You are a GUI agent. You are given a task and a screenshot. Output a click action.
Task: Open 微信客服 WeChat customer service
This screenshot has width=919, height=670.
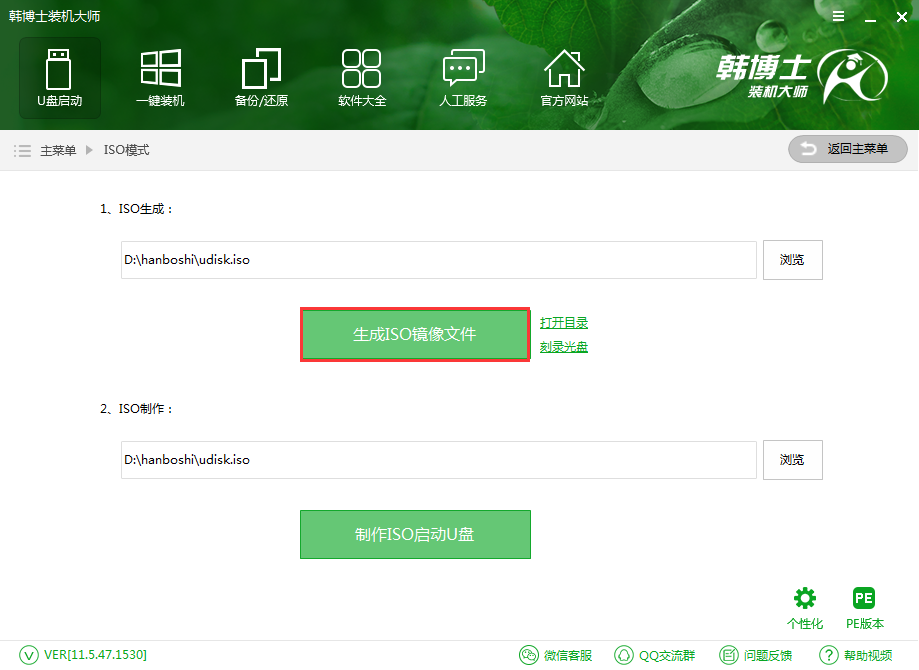coord(553,655)
